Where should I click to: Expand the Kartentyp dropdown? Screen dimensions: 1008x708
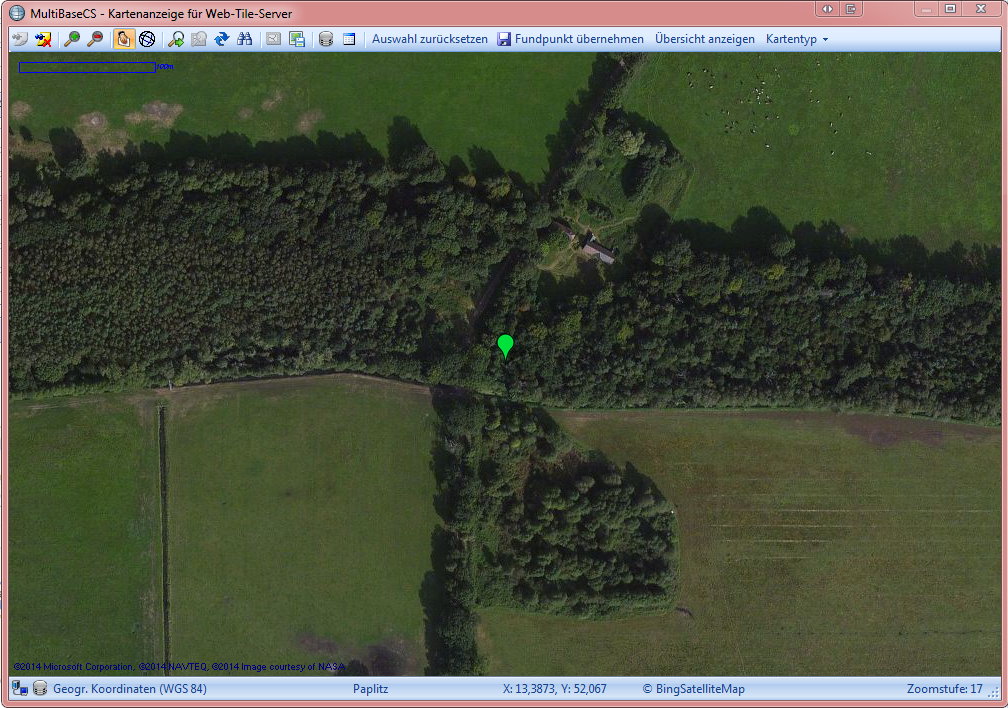click(796, 39)
